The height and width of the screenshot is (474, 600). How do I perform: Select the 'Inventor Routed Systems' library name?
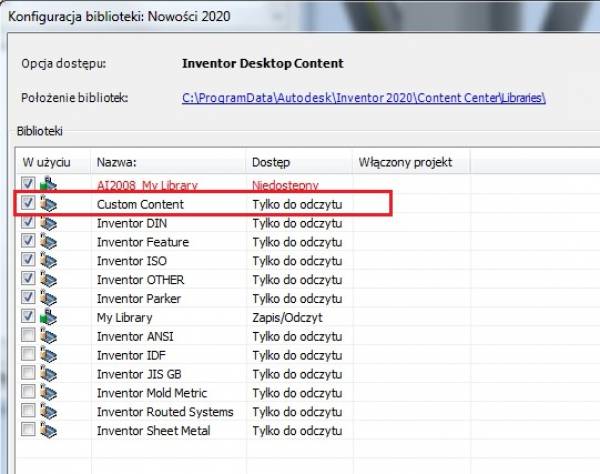[x=165, y=412]
